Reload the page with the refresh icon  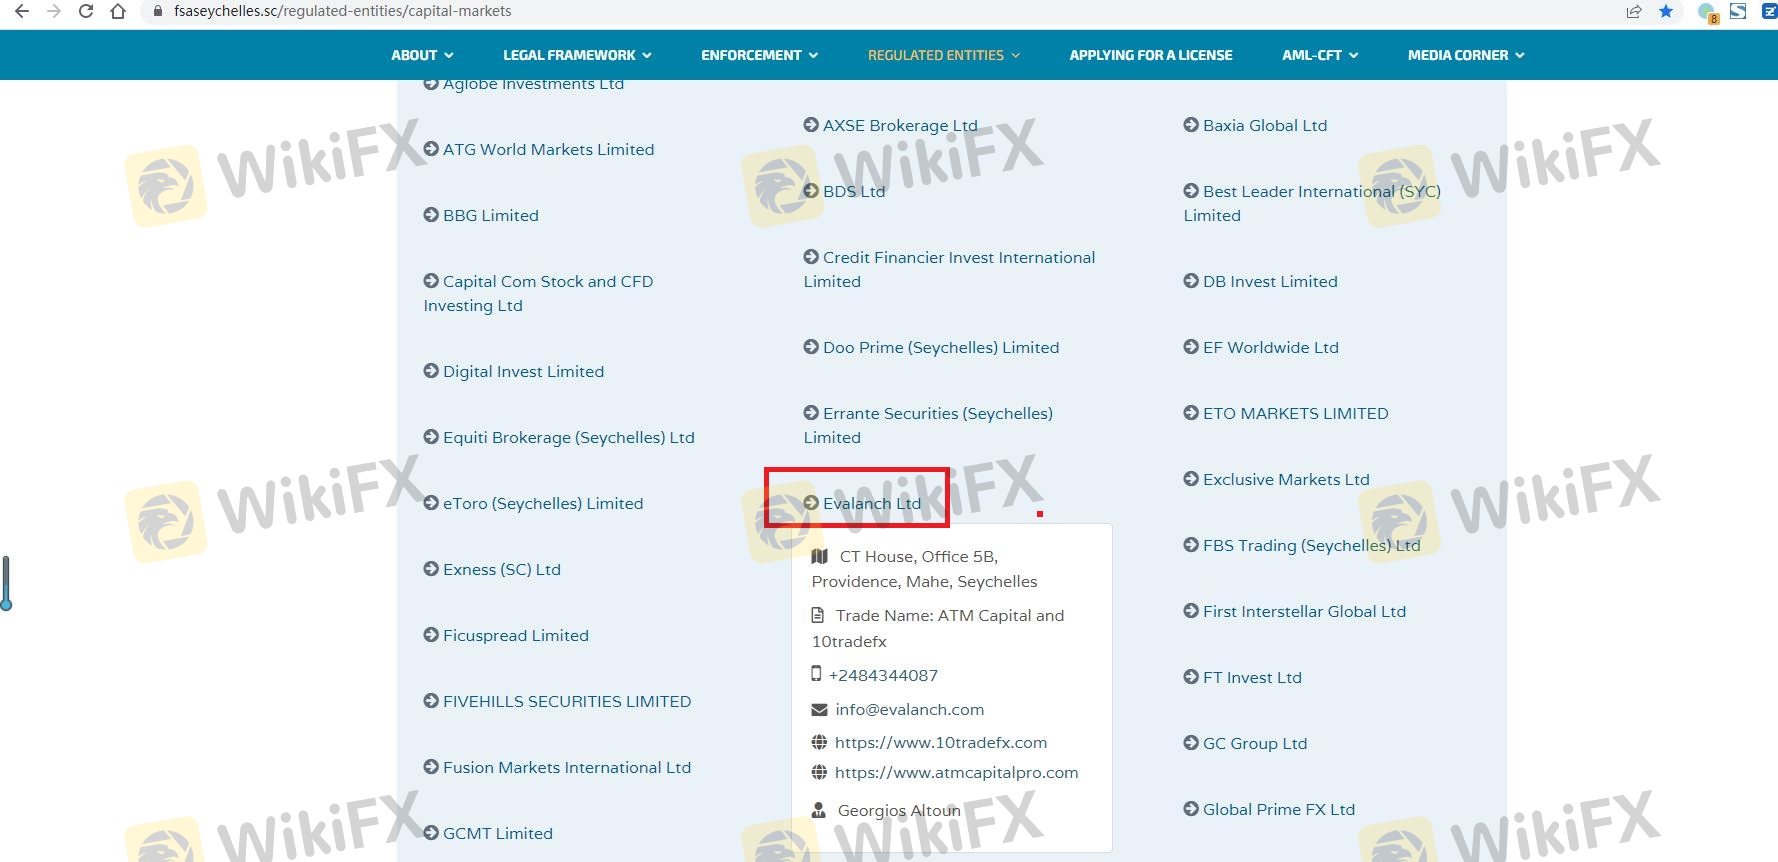coord(86,11)
